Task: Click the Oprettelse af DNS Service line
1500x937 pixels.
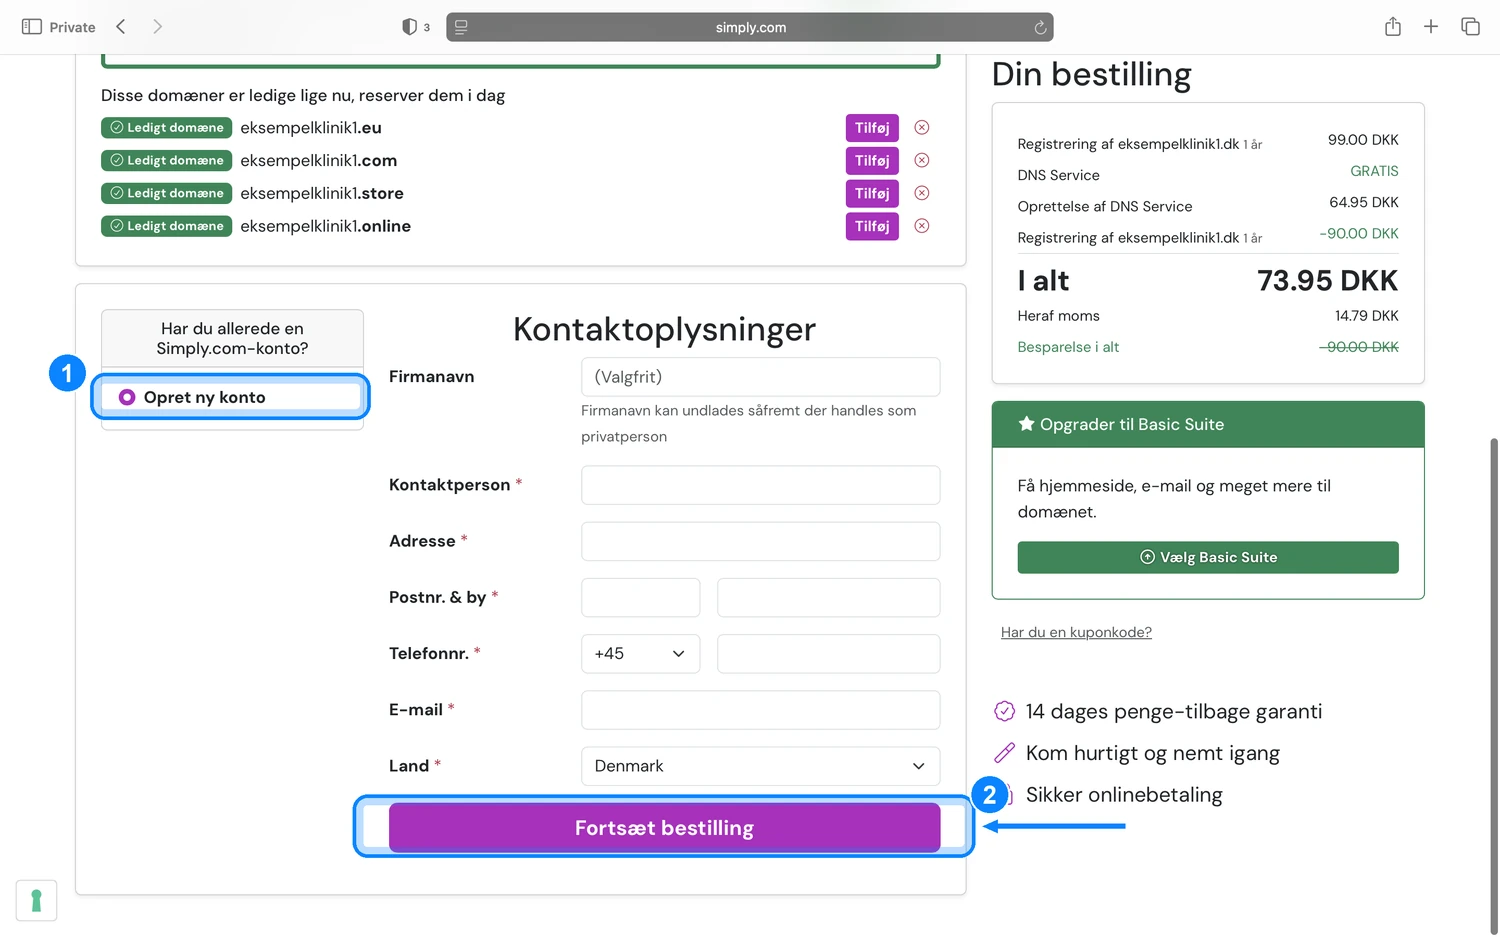Action: pos(1105,206)
